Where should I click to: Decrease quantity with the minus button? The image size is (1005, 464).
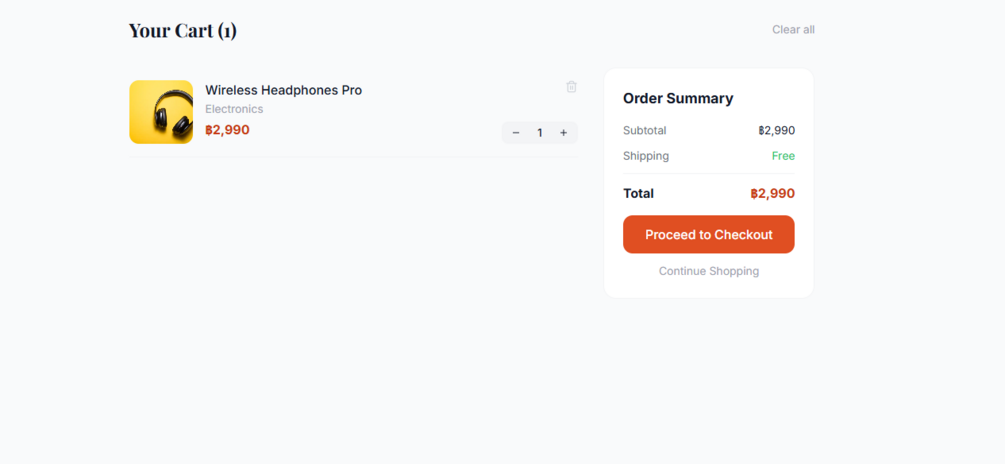click(x=516, y=133)
